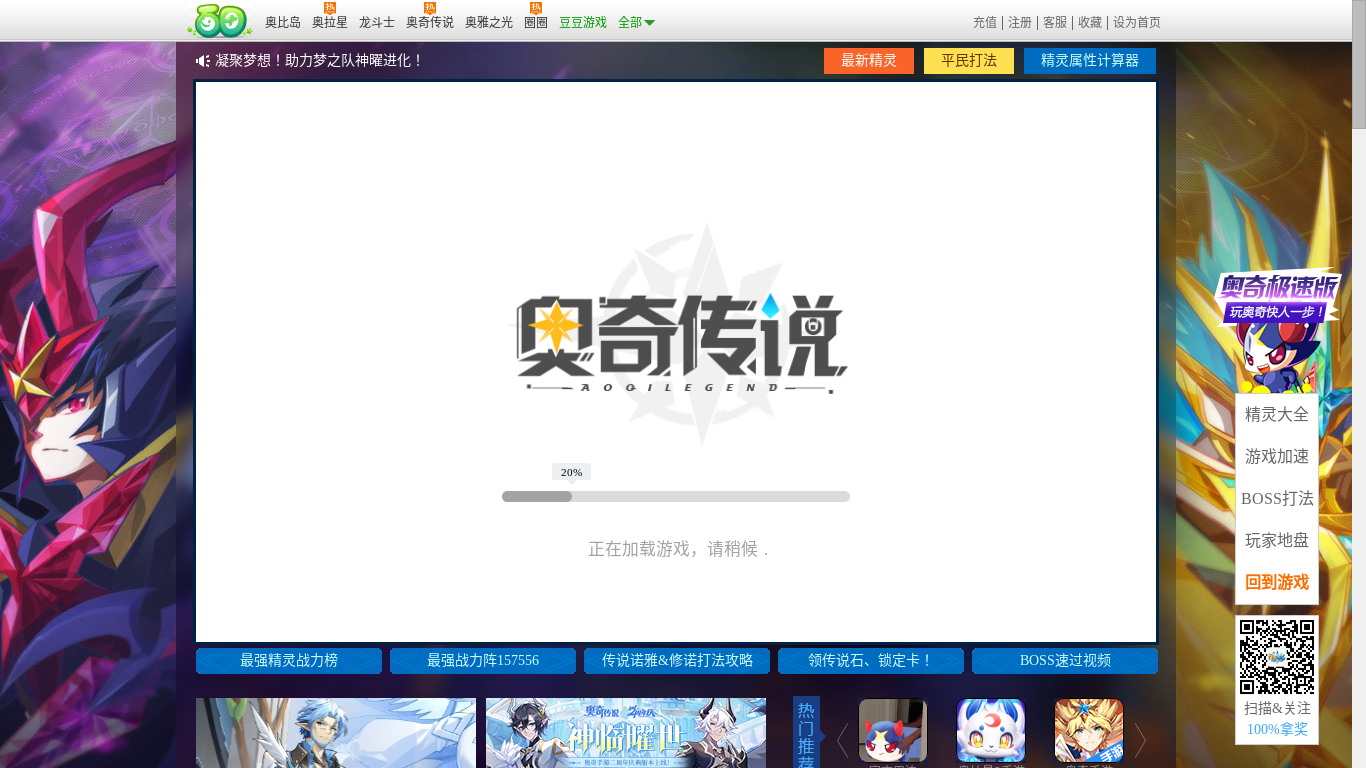
Task: Click the 20% progress label
Action: (571, 472)
